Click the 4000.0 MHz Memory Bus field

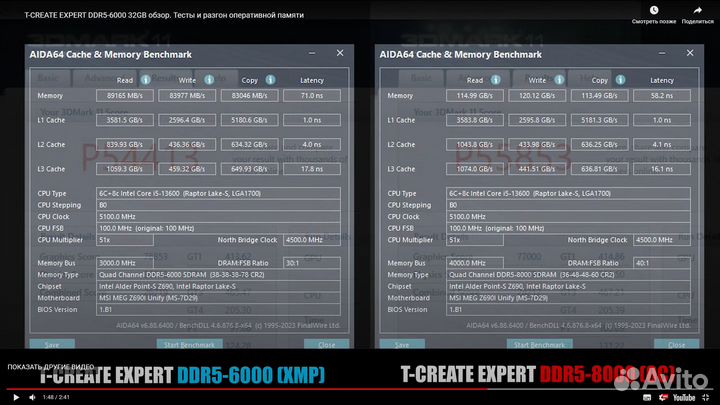(475, 263)
